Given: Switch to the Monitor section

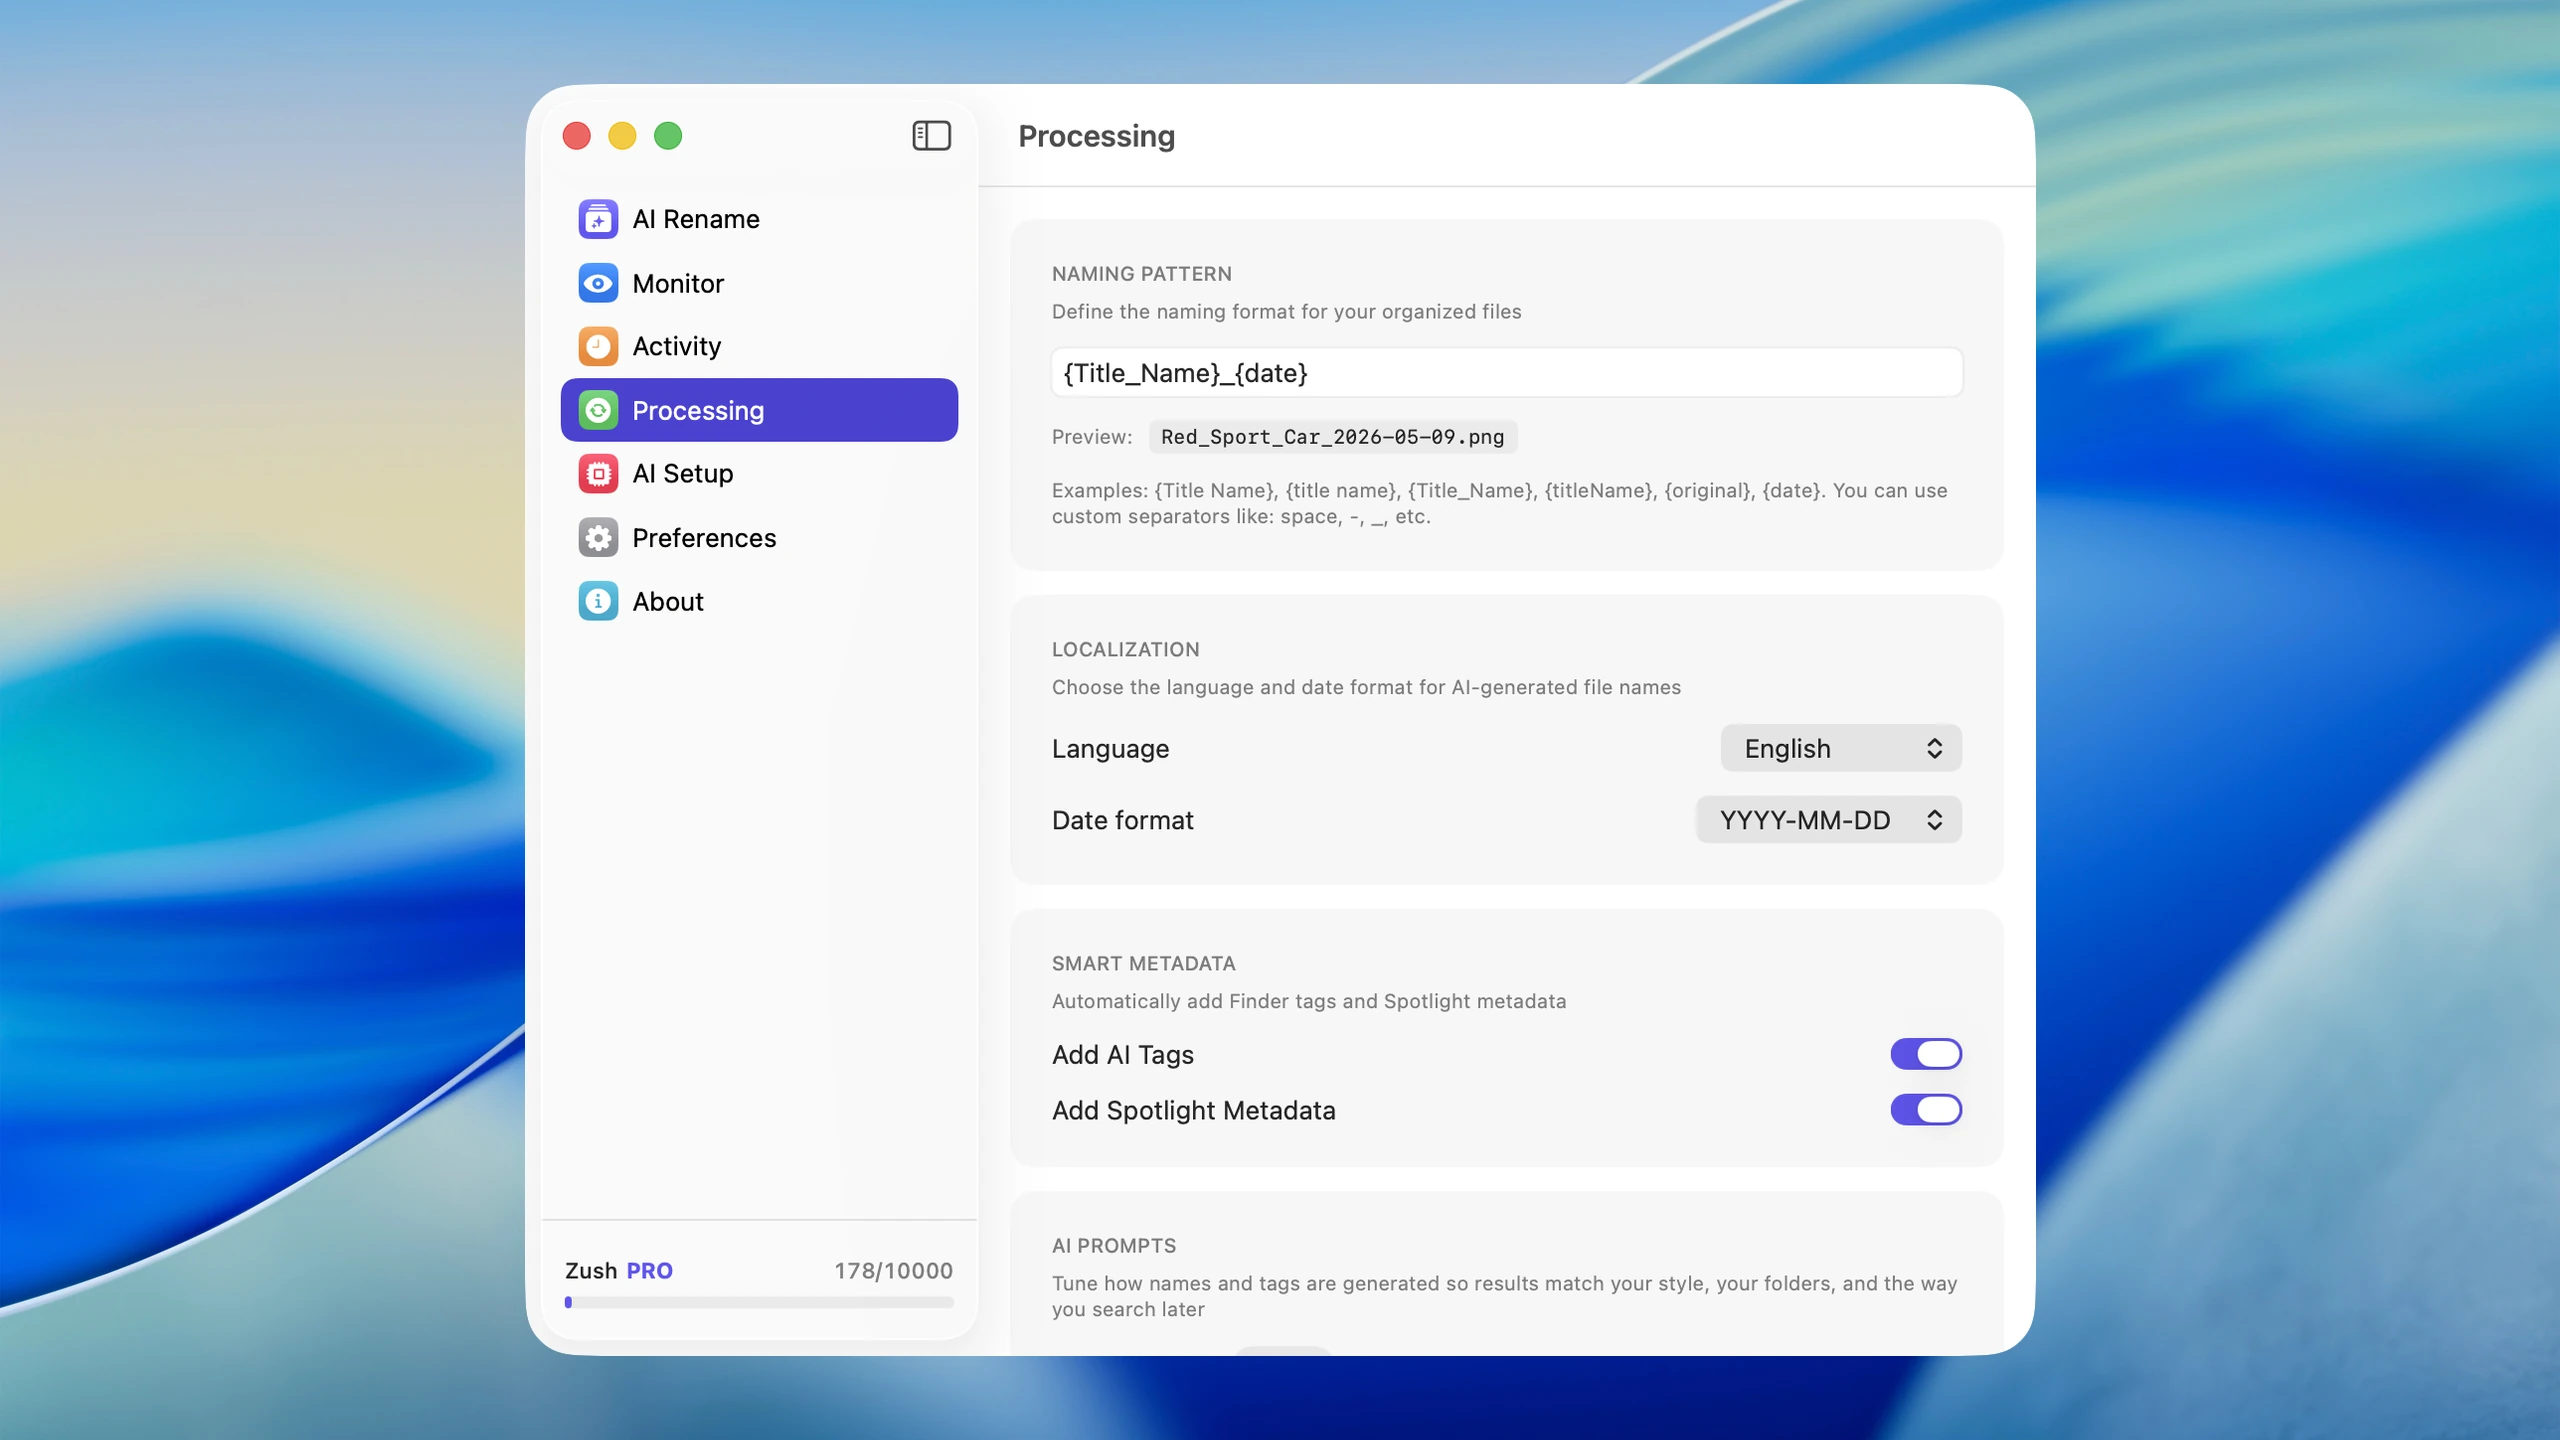Looking at the screenshot, I should tap(759, 283).
